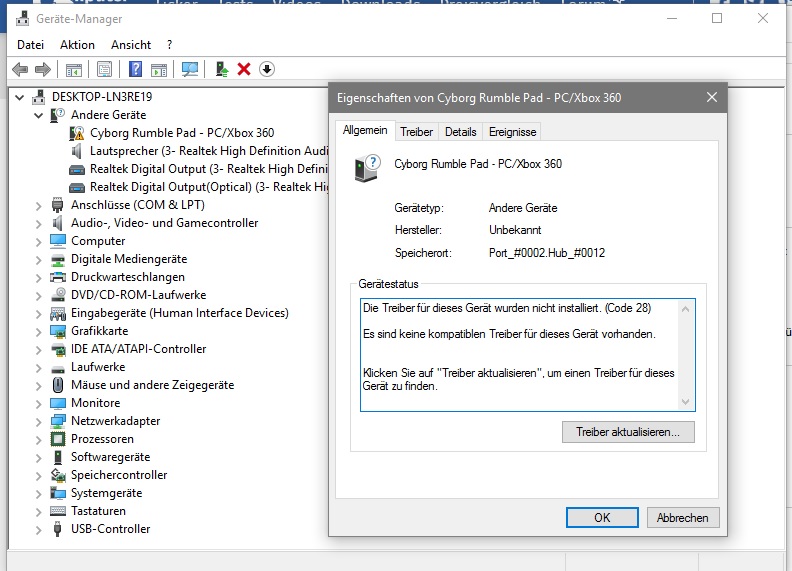Click the down-arrow toolbar icon
The width and height of the screenshot is (792, 571).
coord(267,69)
